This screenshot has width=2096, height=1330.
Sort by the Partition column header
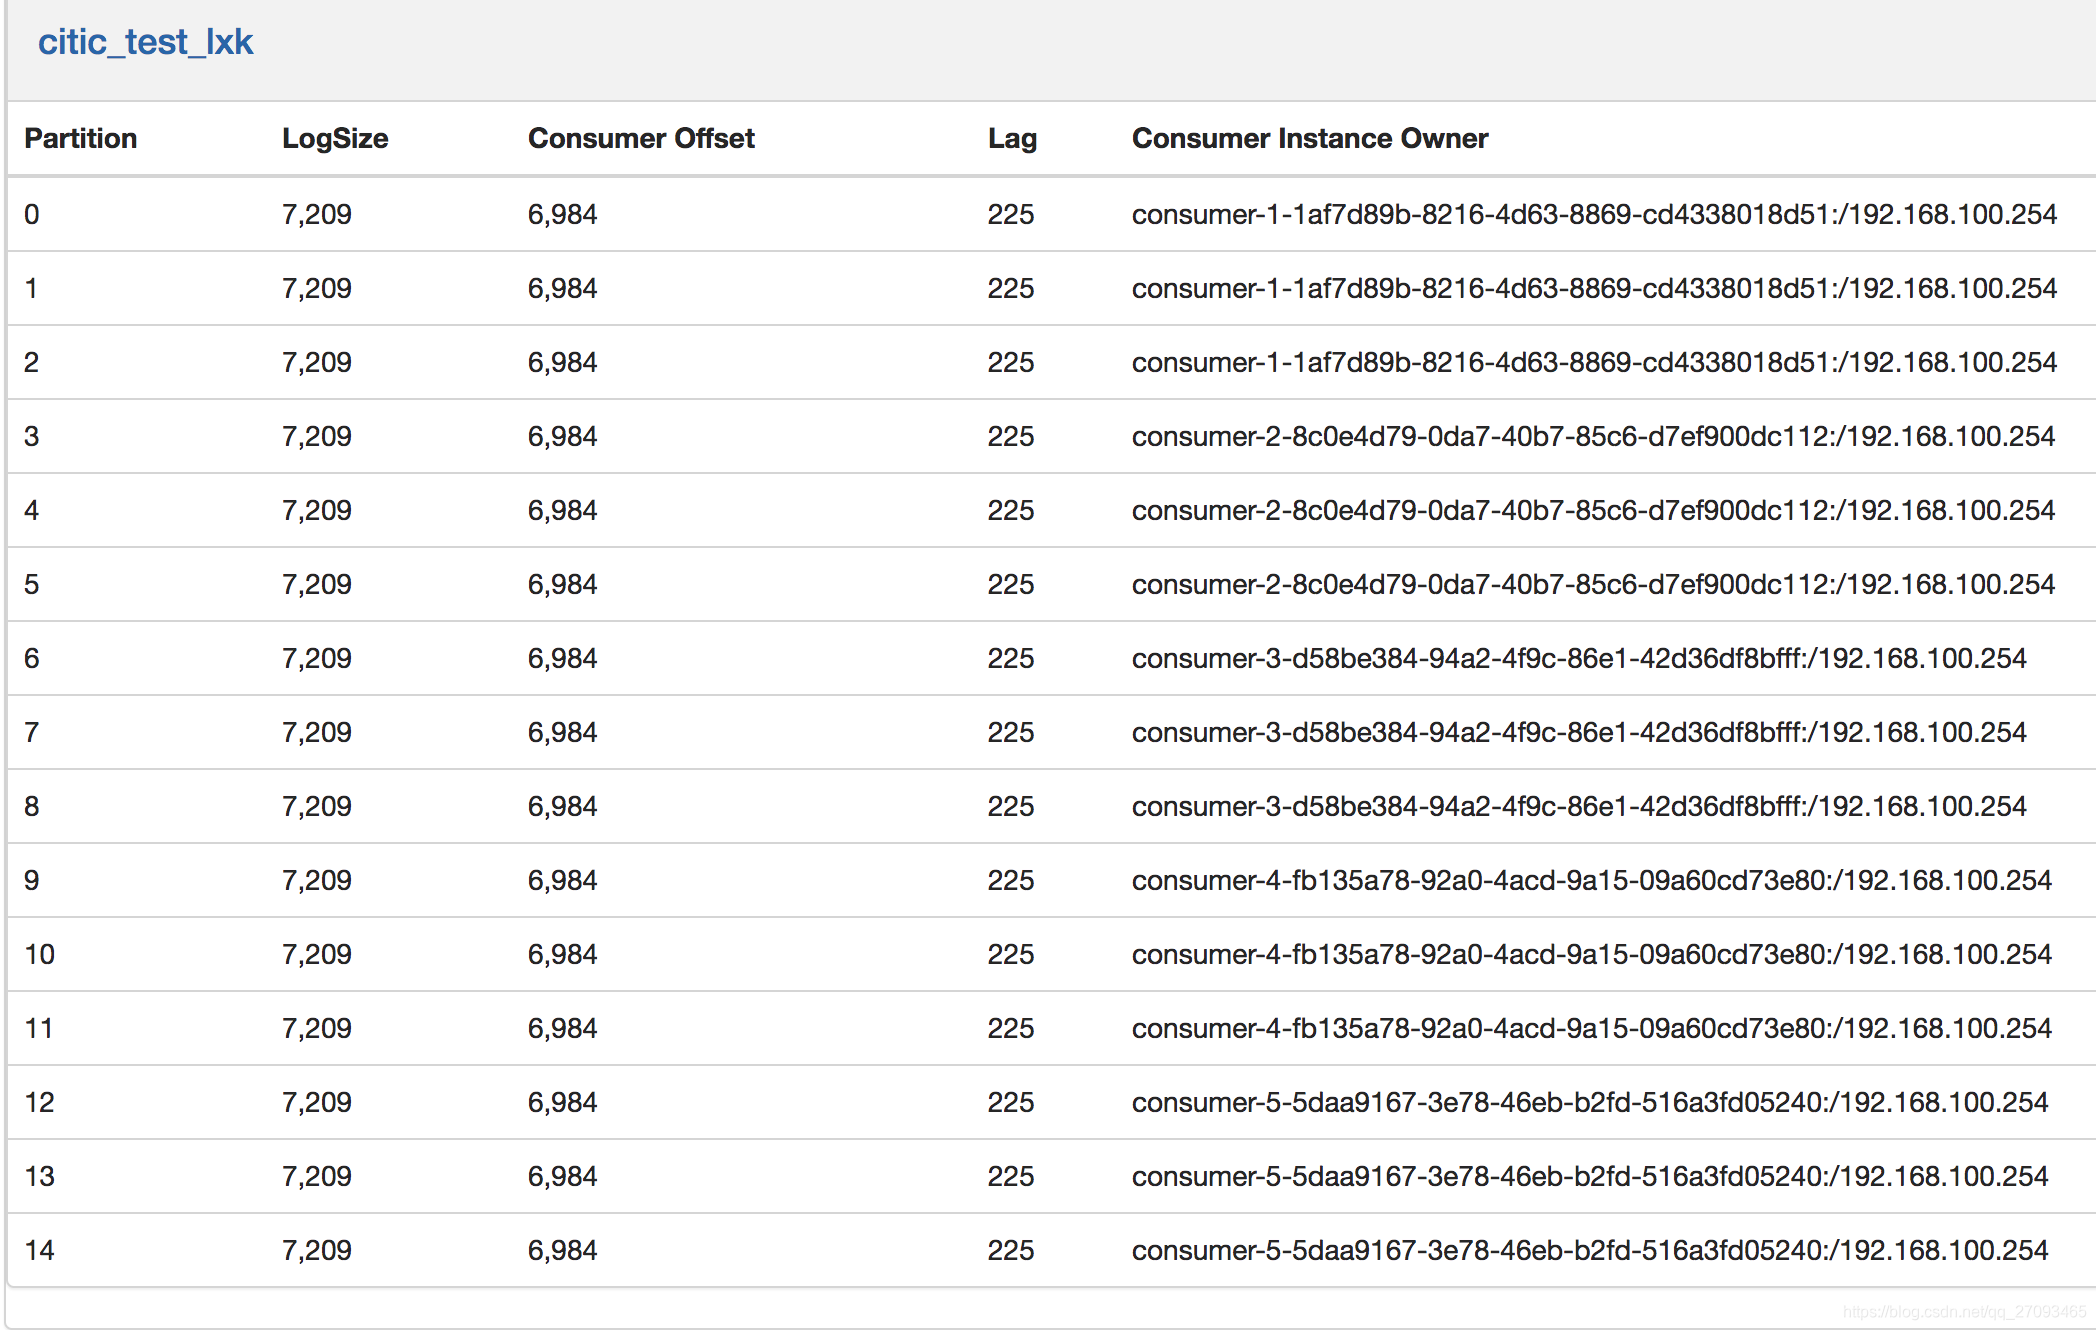(80, 138)
